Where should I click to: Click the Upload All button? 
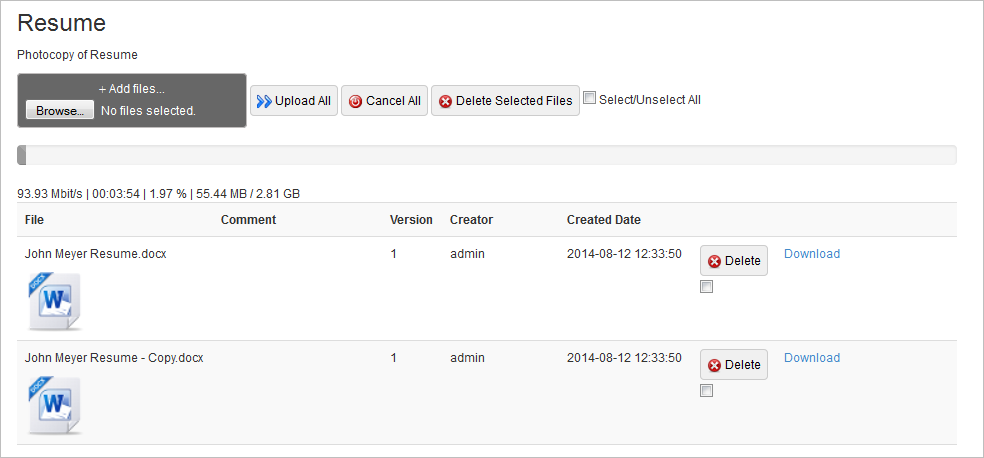(x=294, y=101)
